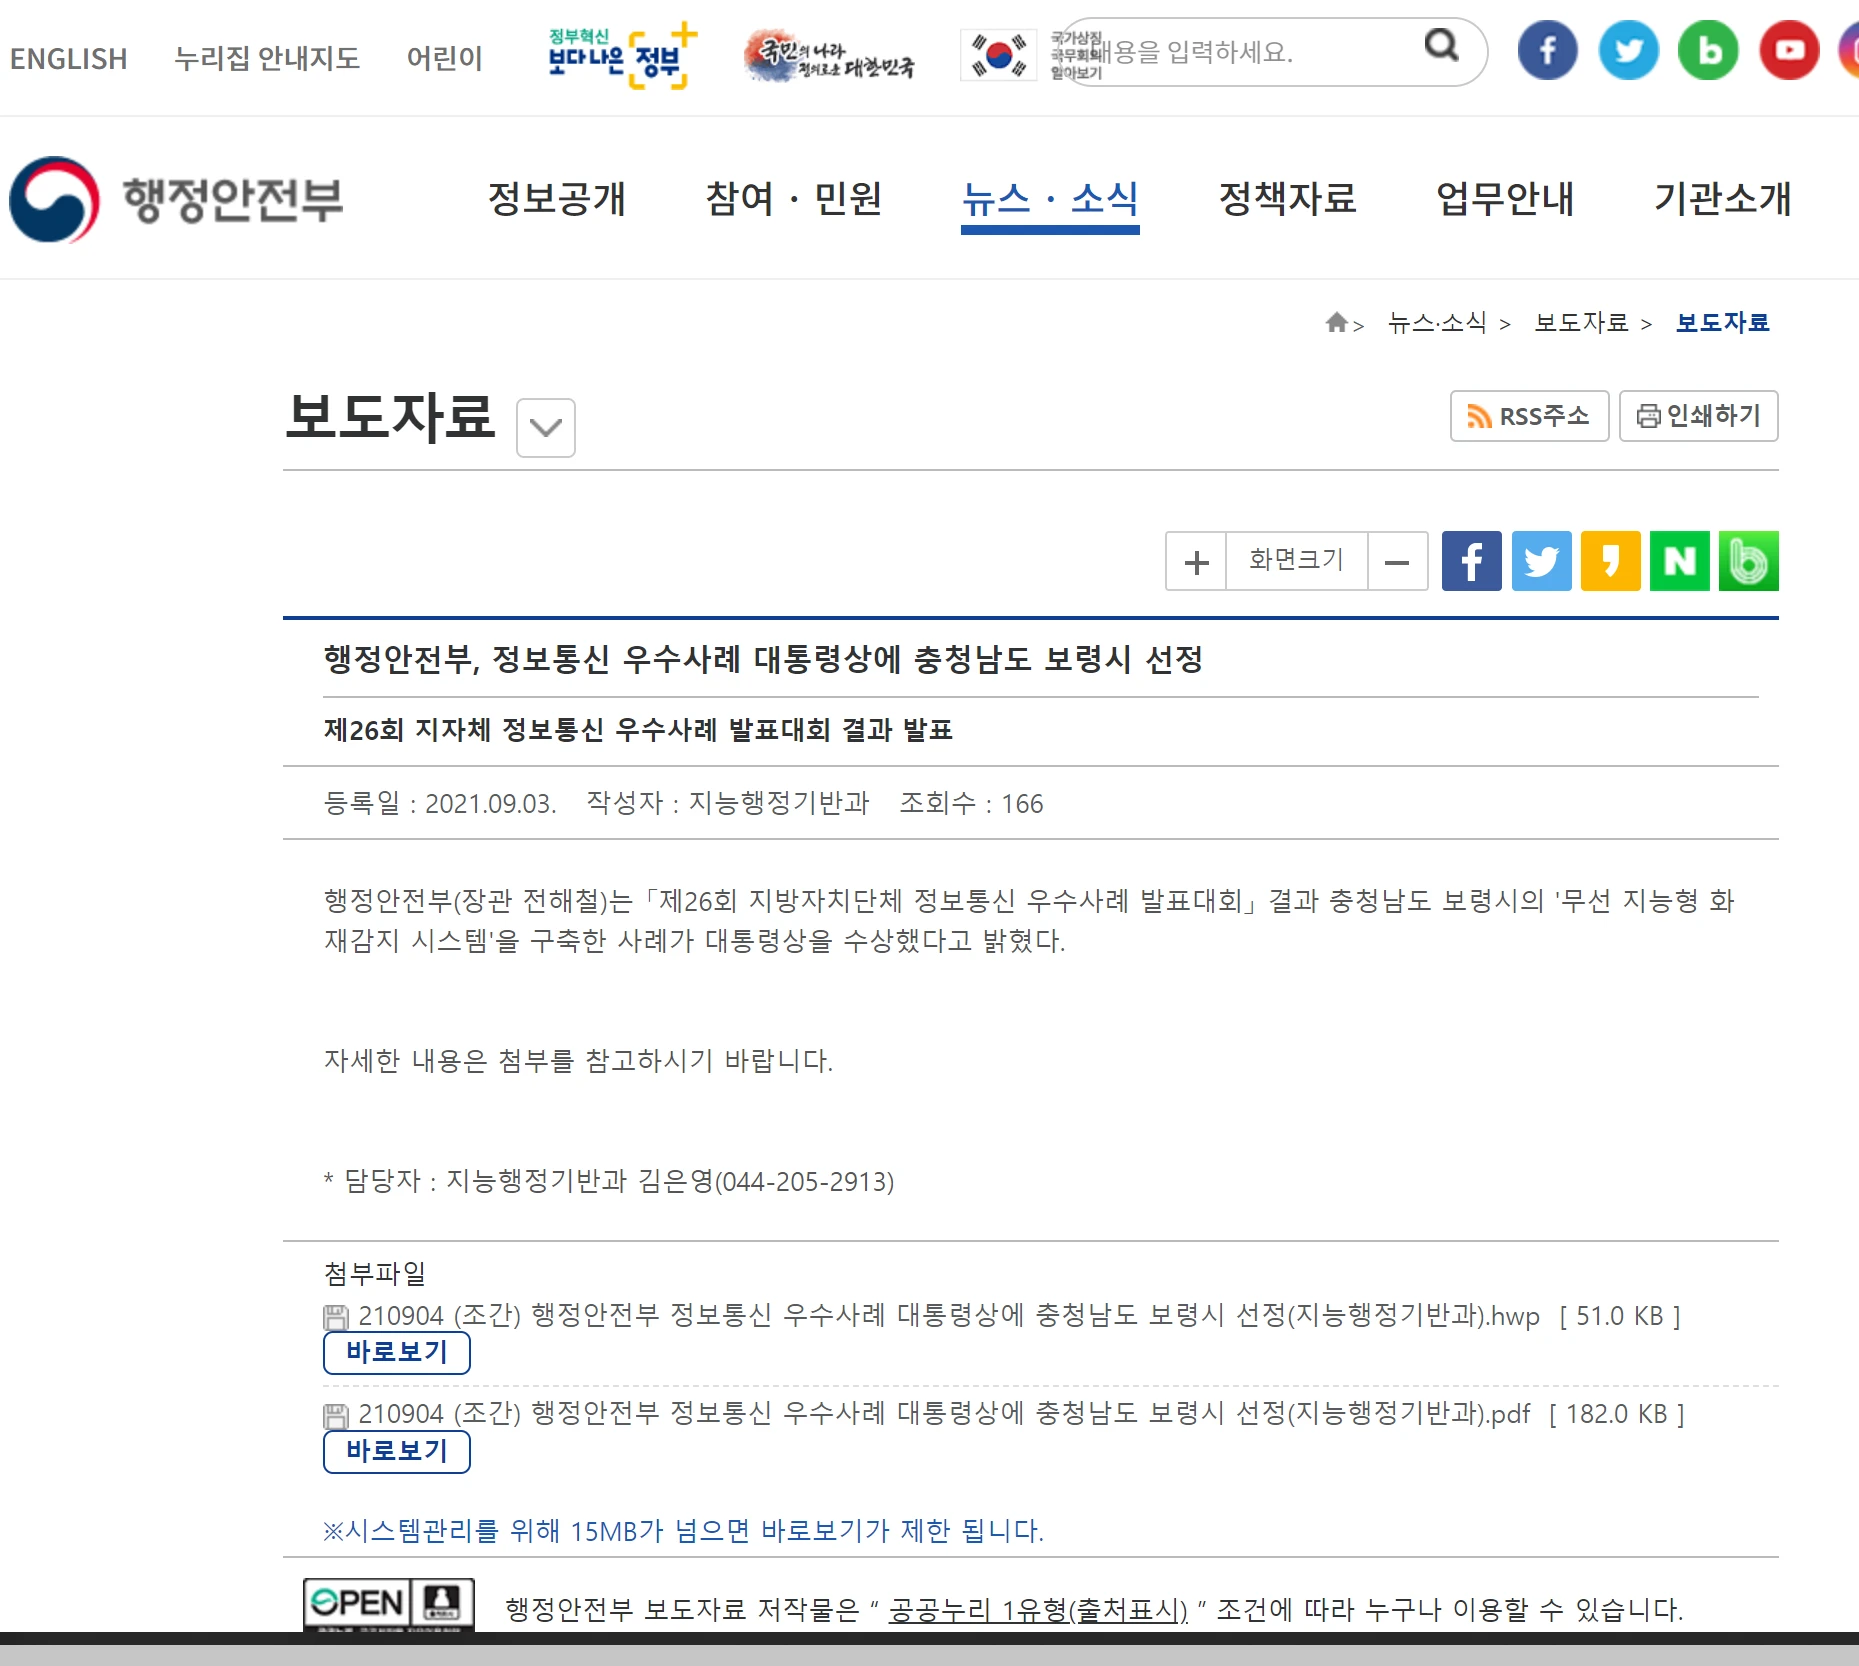Click the 국민의 나라 대한민국 banner

(828, 56)
